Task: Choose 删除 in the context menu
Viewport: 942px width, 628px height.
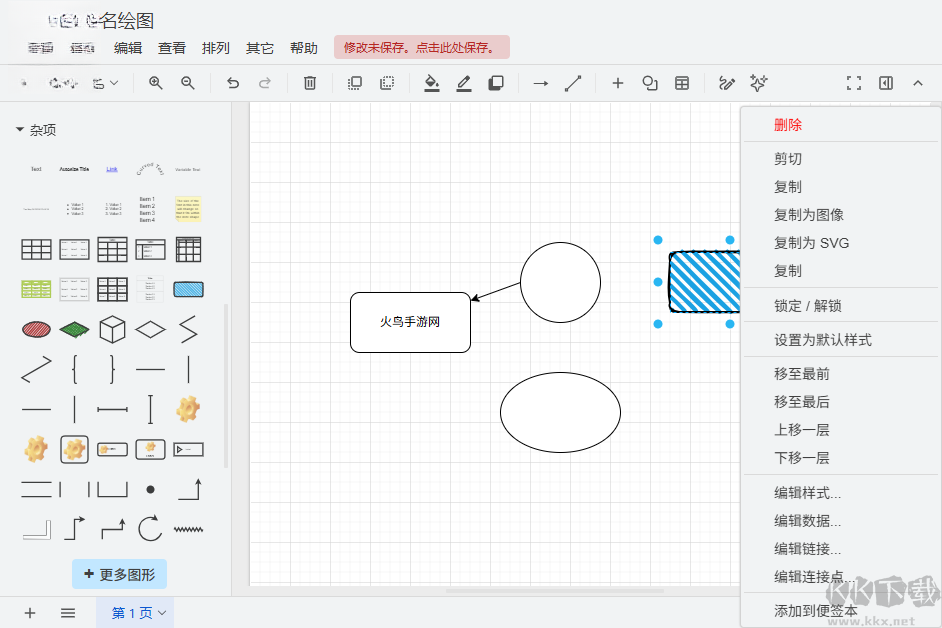Action: pyautogui.click(x=841, y=125)
